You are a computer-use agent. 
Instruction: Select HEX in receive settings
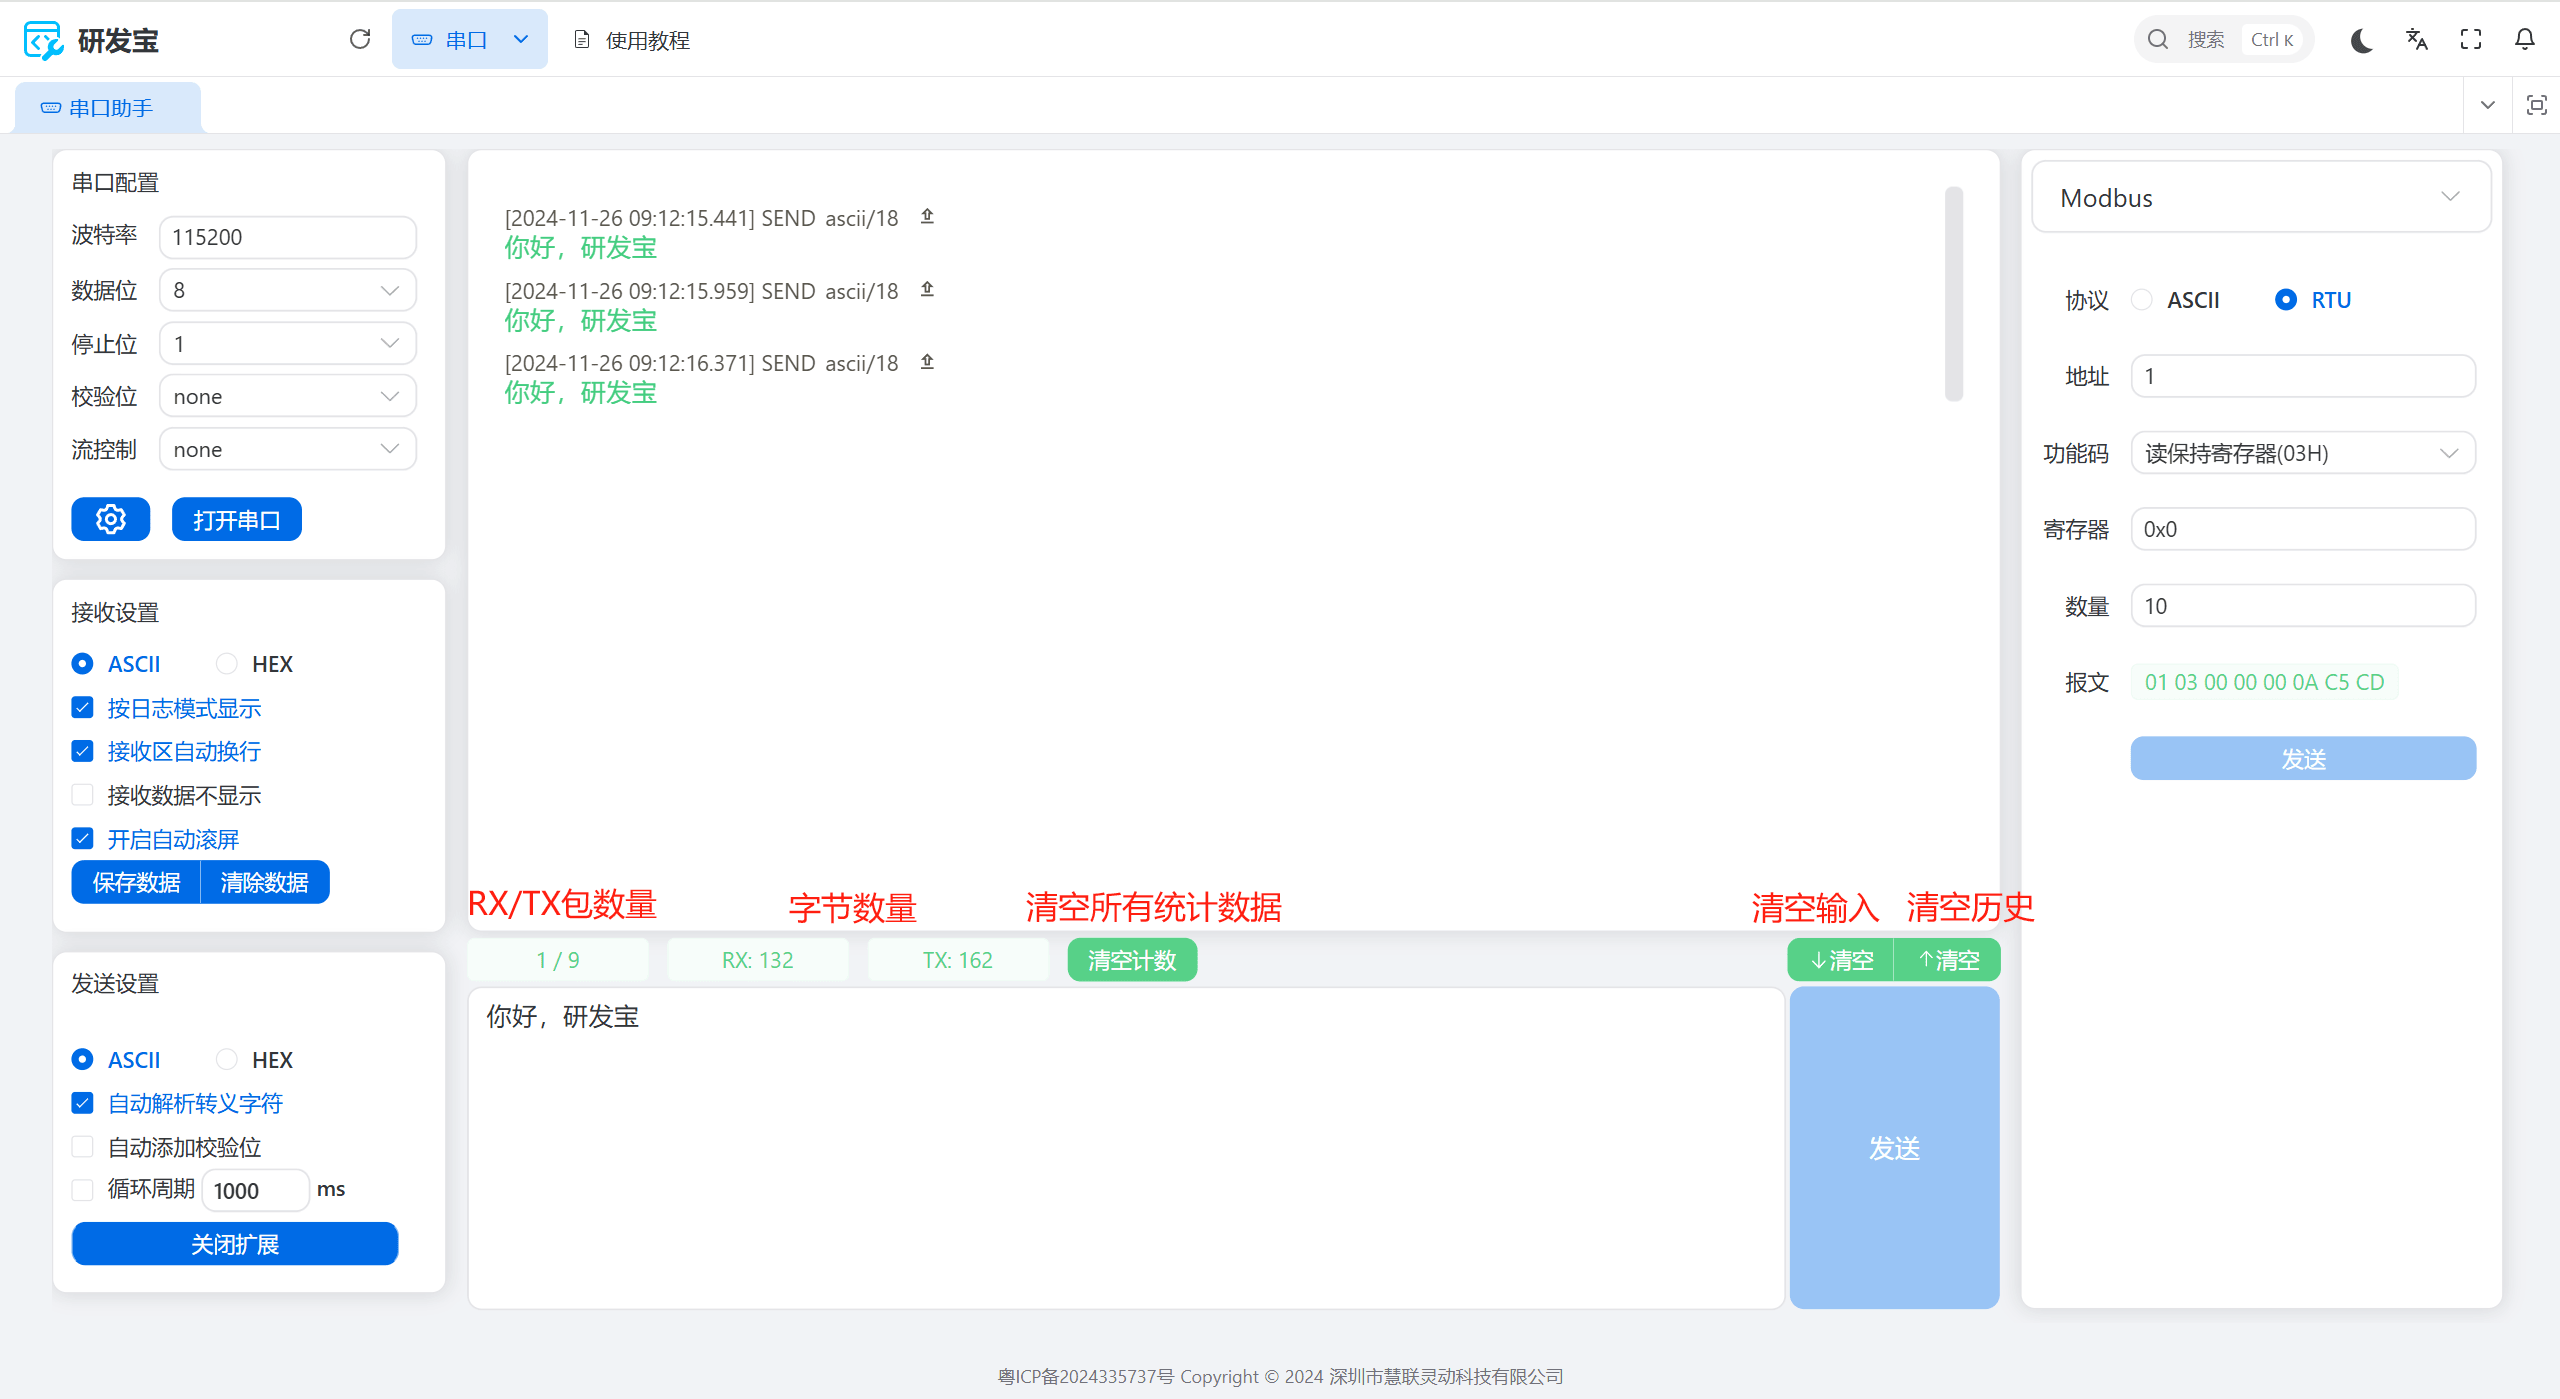coord(228,664)
